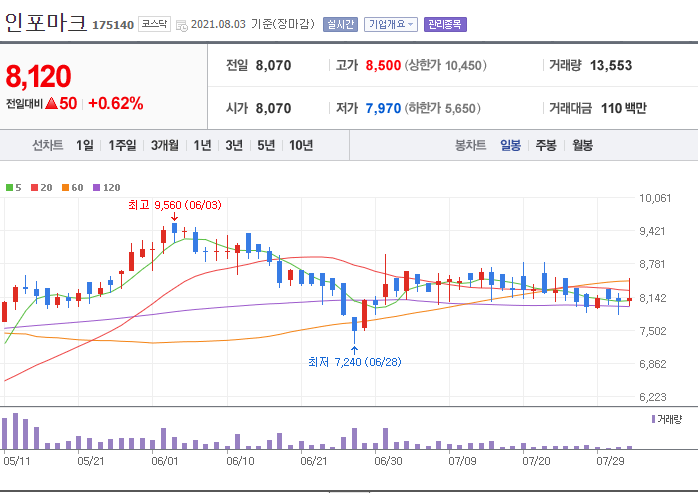Screen dimensions: 698x493
Task: Click the 저가 value 7,970
Action: pos(383,108)
